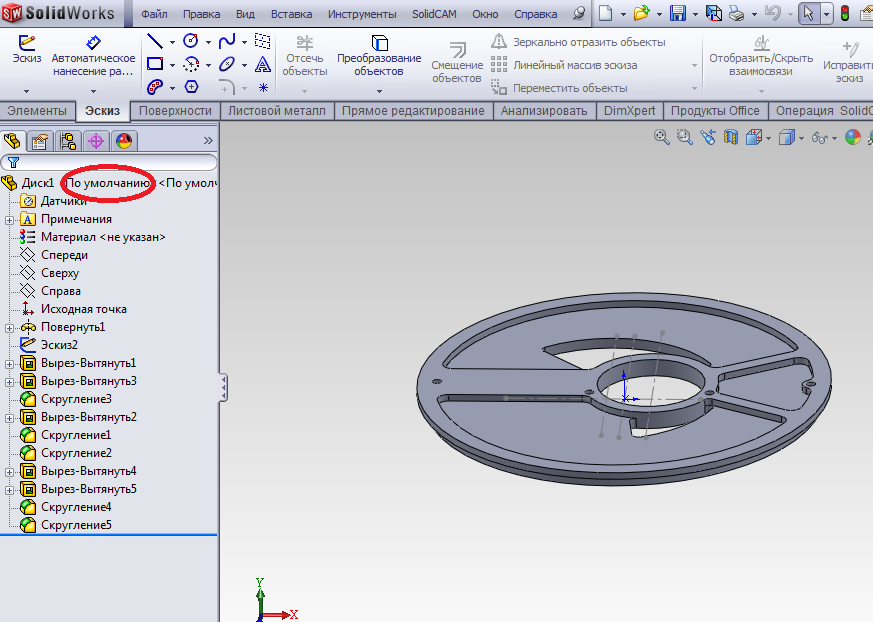Screen dimensions: 873x622
Task: Open the Правка menu
Action: coord(201,14)
